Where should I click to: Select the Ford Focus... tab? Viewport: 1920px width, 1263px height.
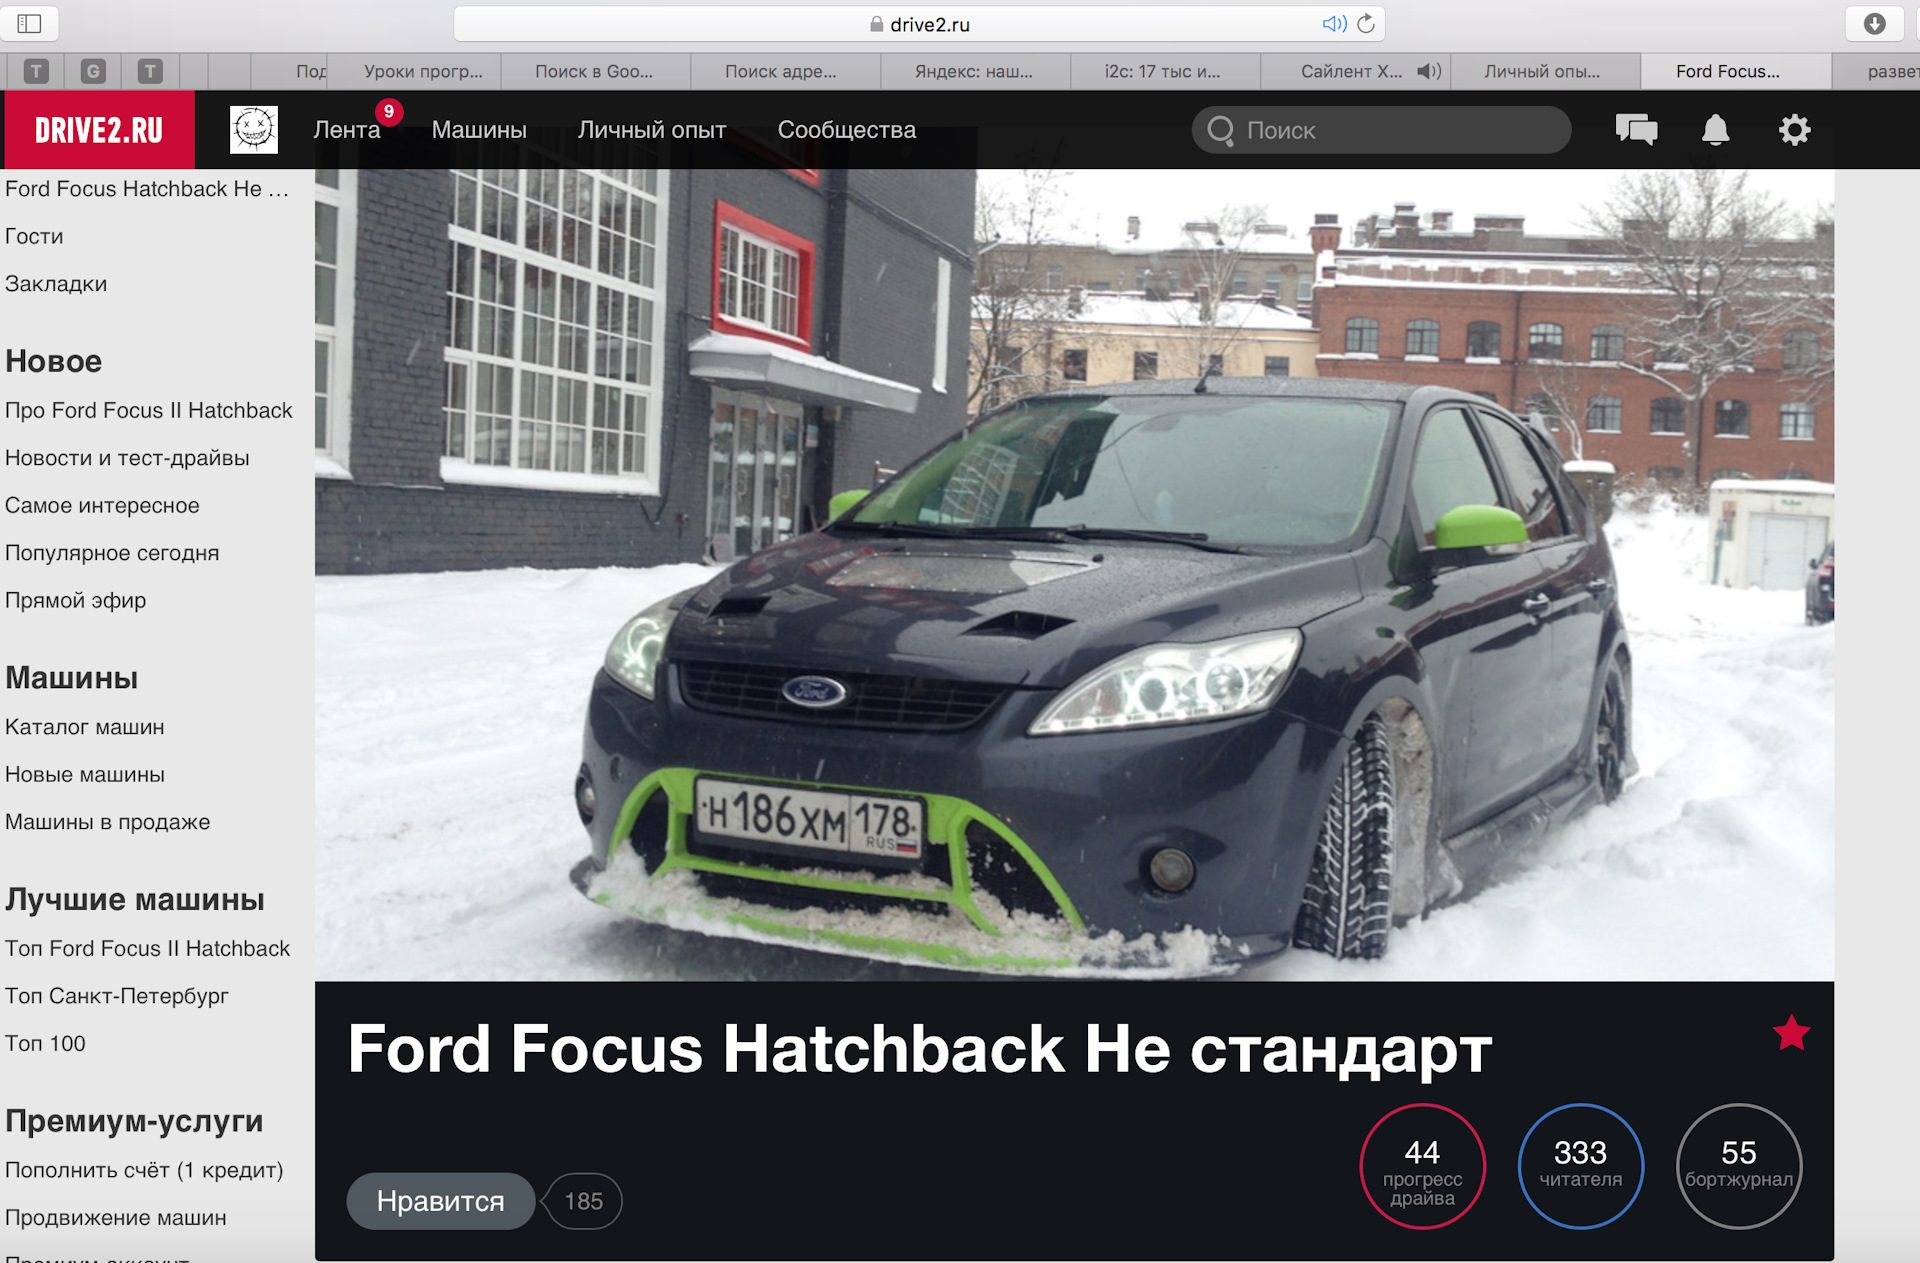tap(1735, 71)
